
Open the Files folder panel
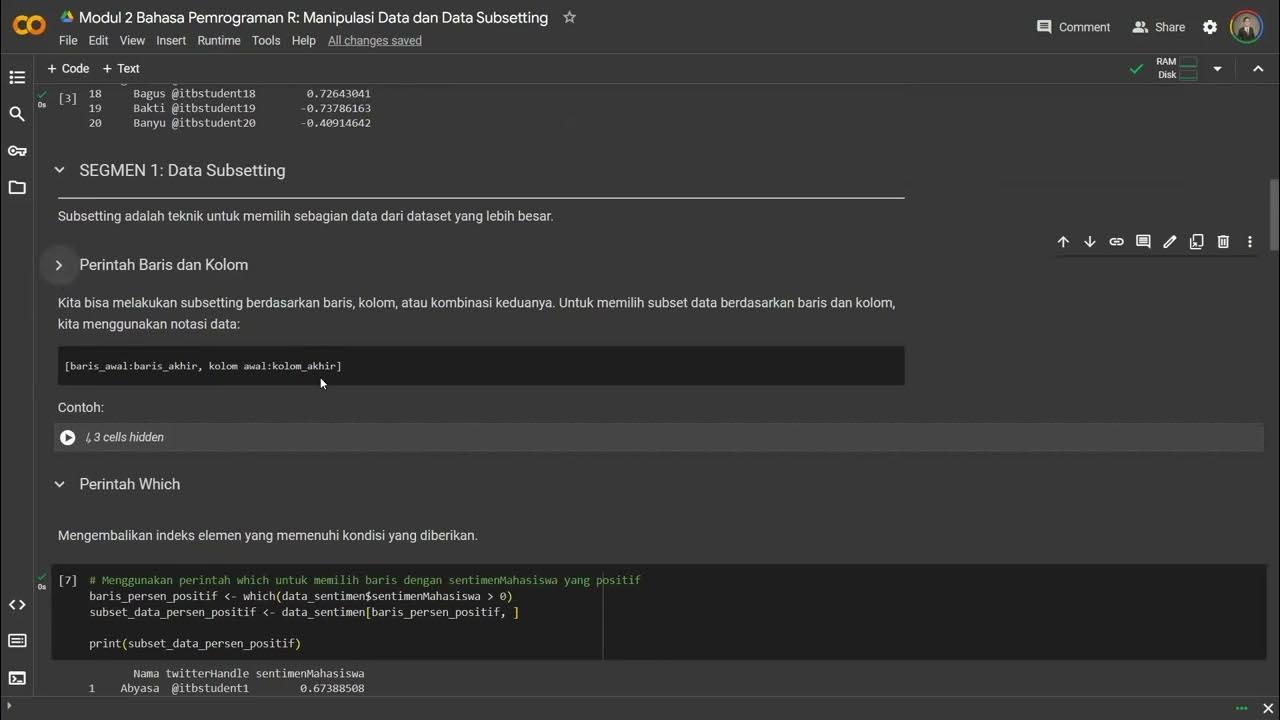click(x=17, y=188)
